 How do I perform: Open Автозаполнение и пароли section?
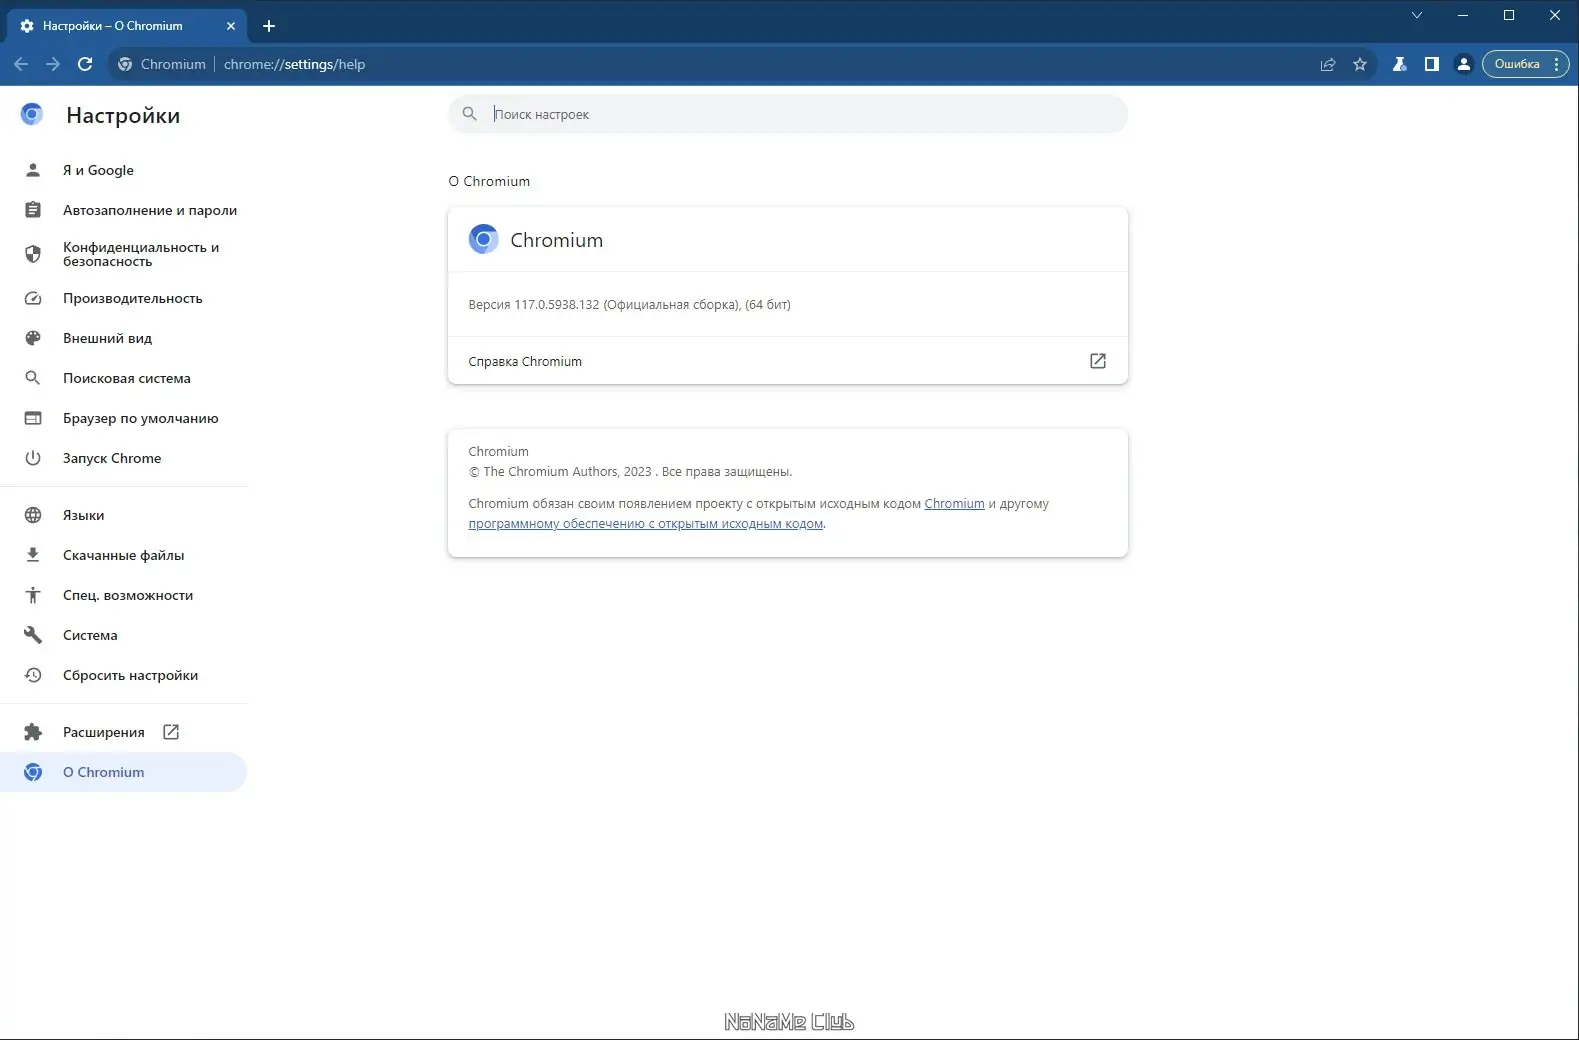coord(124,210)
